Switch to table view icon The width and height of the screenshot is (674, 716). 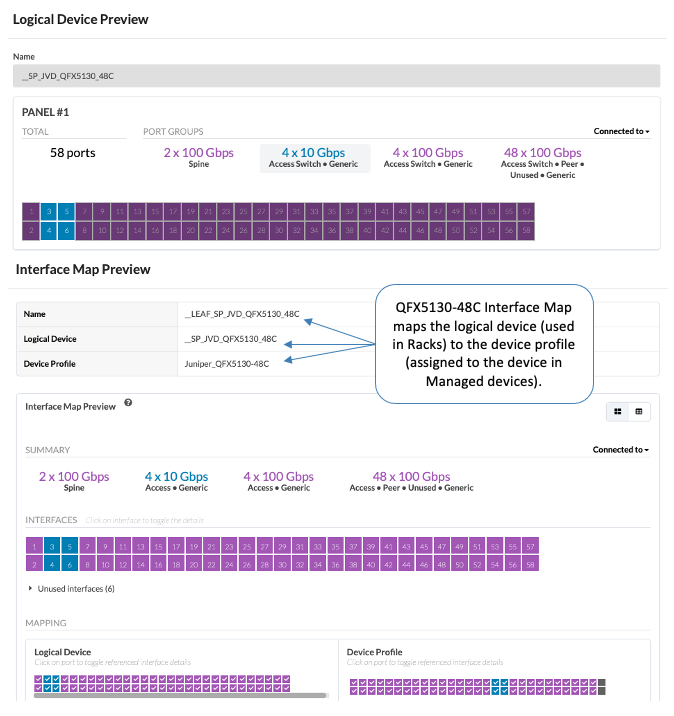coord(639,411)
